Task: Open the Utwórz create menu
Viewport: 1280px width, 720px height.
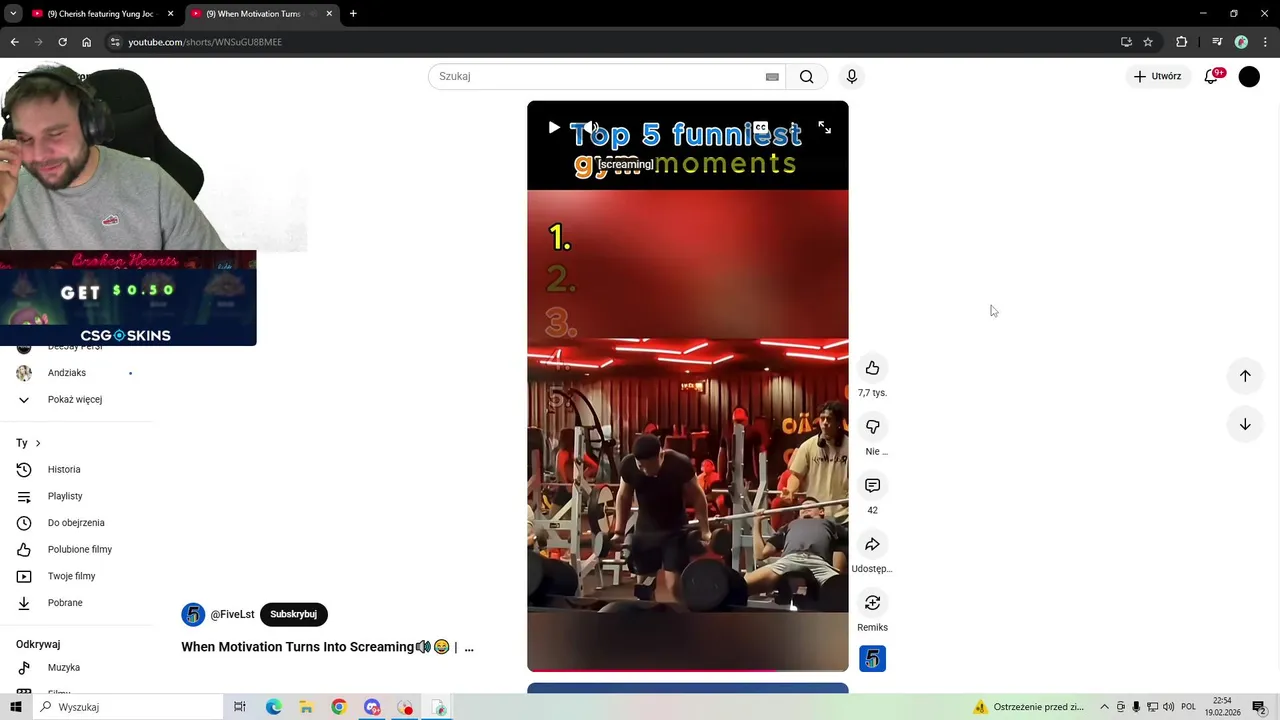Action: point(1157,76)
